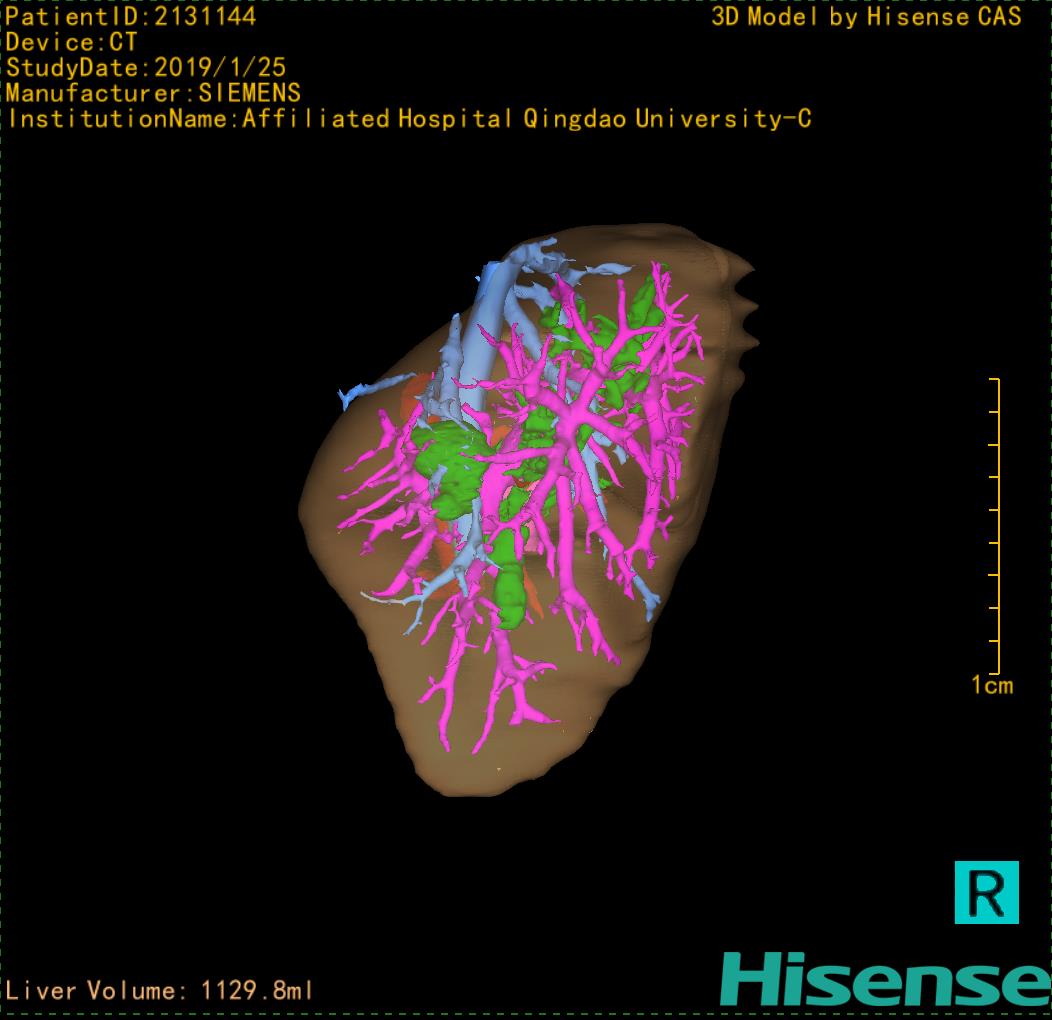Click the 1cm scale label
Viewport: 1052px width, 1020px height.
991,685
